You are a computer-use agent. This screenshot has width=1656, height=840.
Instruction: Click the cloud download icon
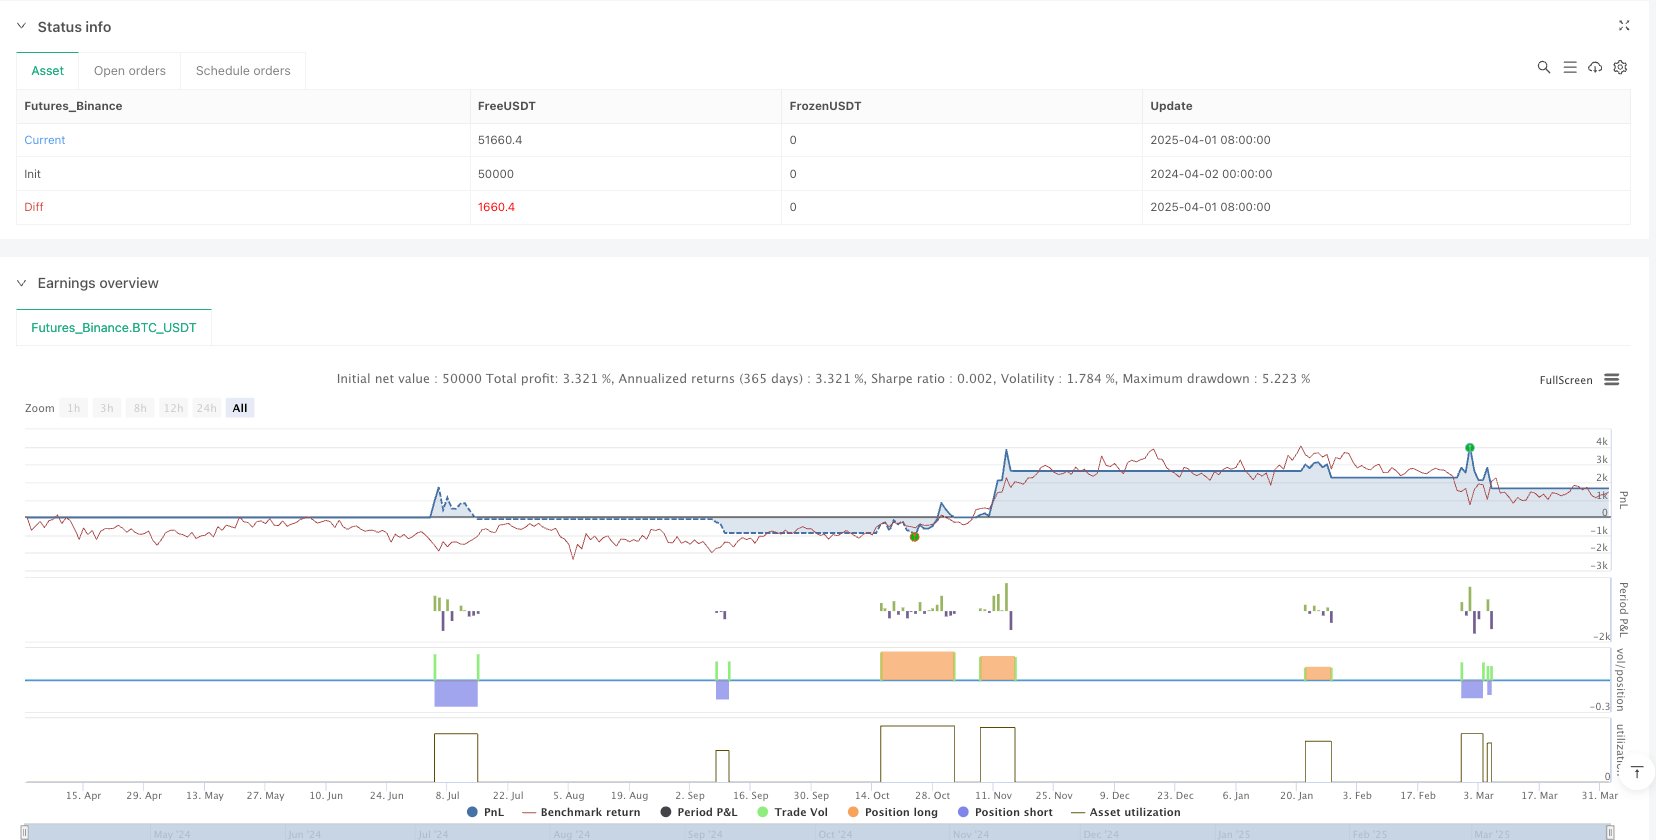(1595, 67)
